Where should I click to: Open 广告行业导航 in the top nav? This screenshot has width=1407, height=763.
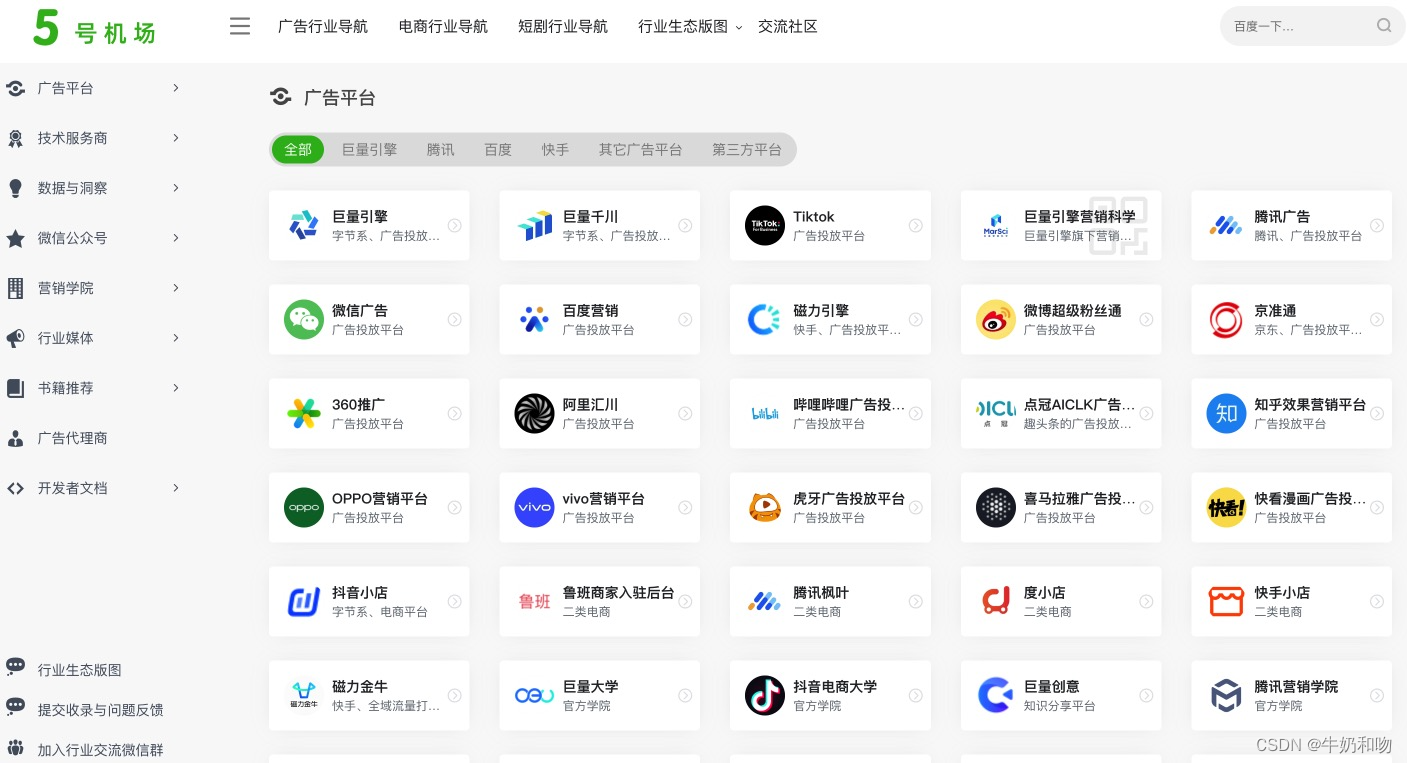pos(323,27)
